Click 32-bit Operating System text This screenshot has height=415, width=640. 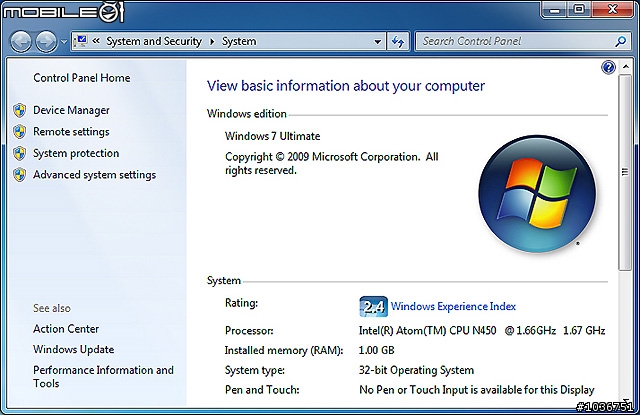click(x=416, y=371)
